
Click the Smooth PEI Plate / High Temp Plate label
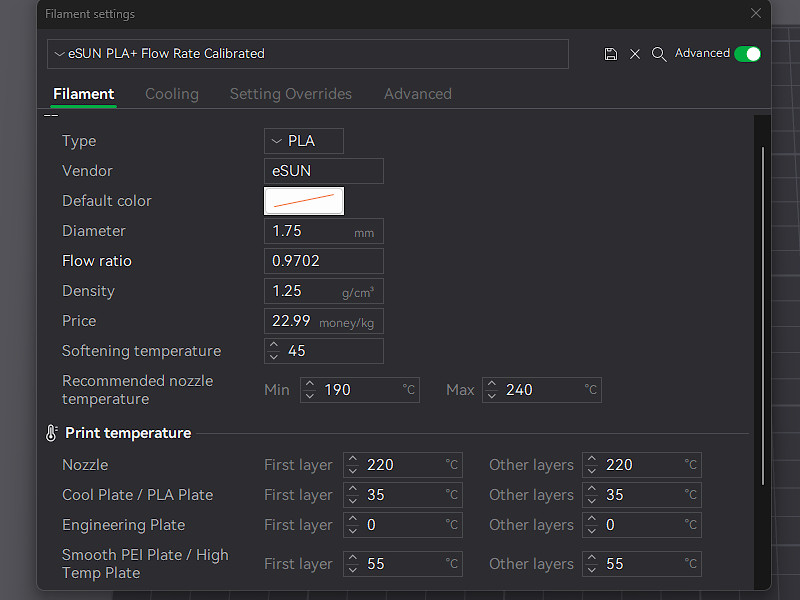coord(145,564)
